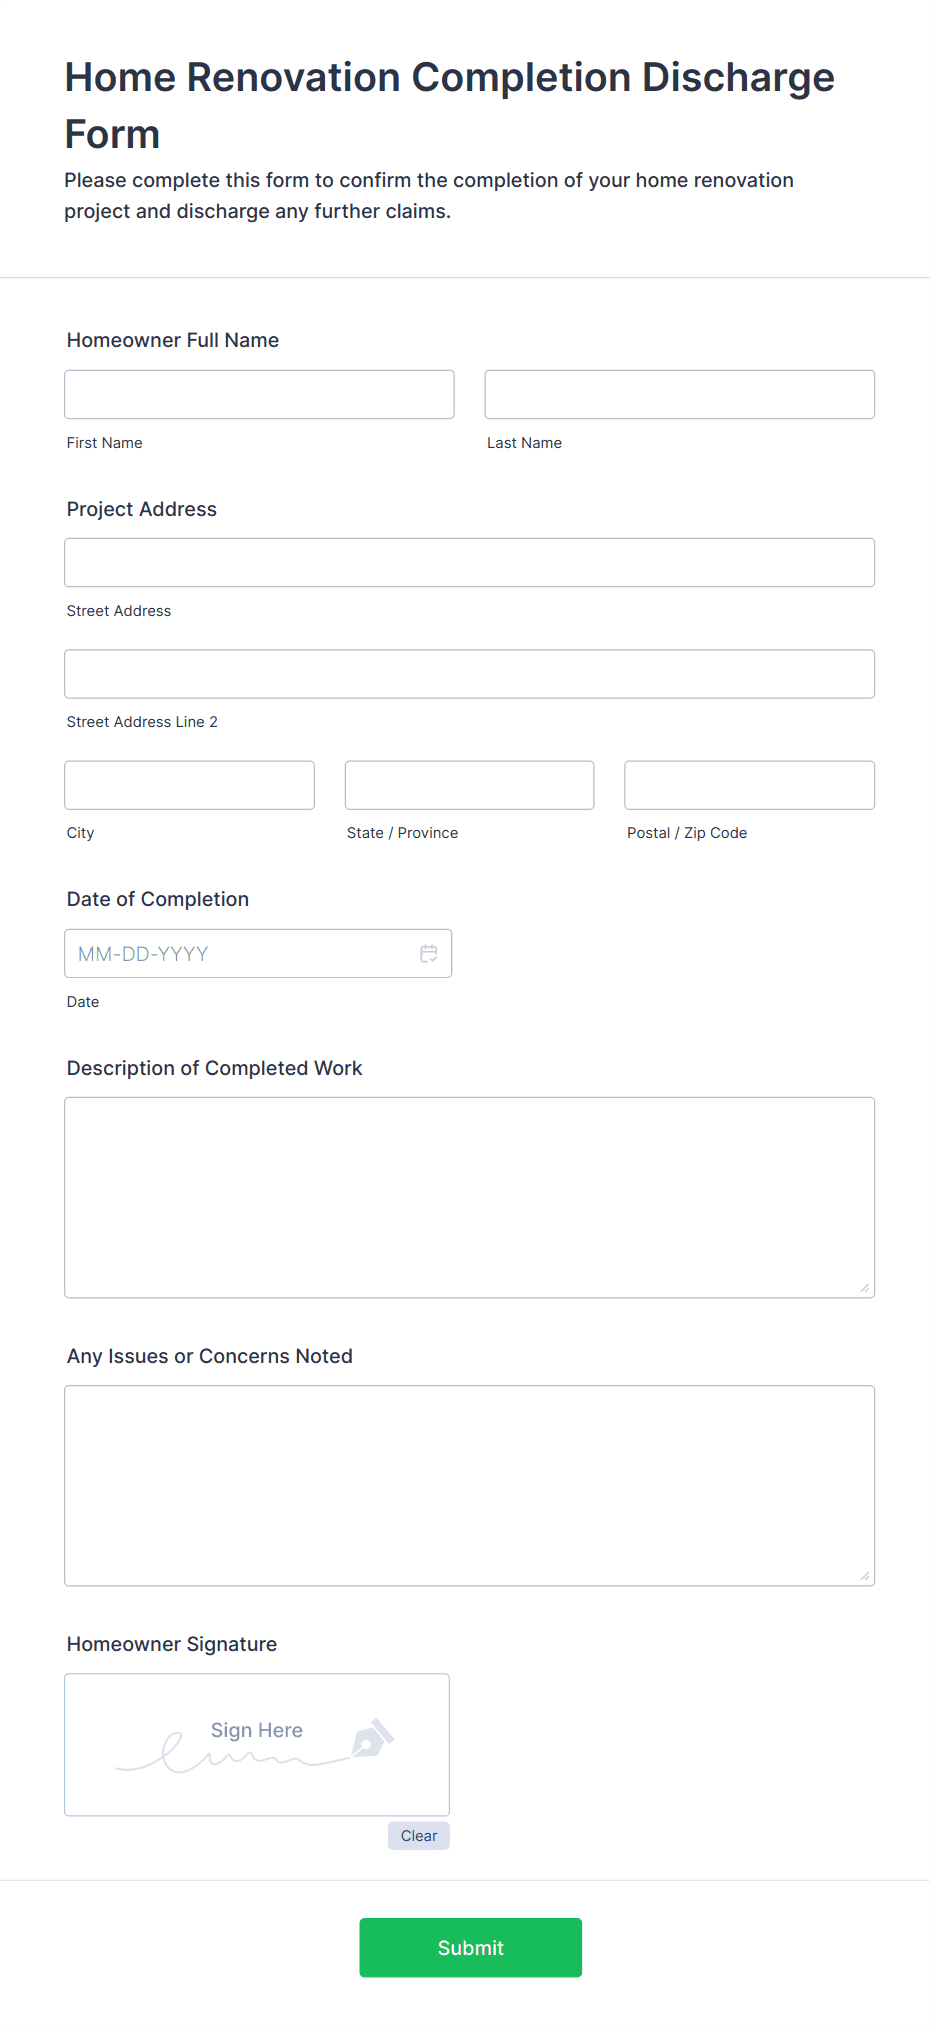
Task: Focus the Any Issues or Concerns textarea
Action: pyautogui.click(x=469, y=1485)
